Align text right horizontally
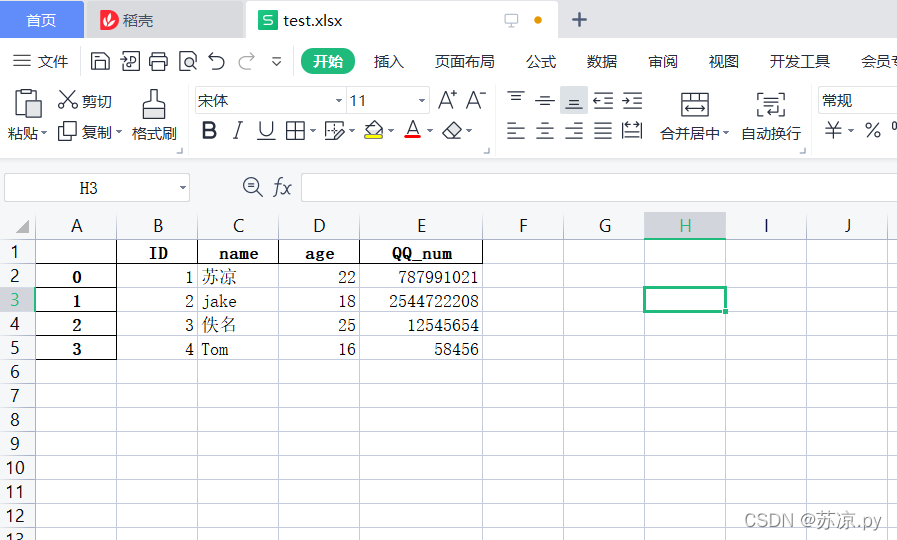Screen dimensions: 897x540 (574, 131)
